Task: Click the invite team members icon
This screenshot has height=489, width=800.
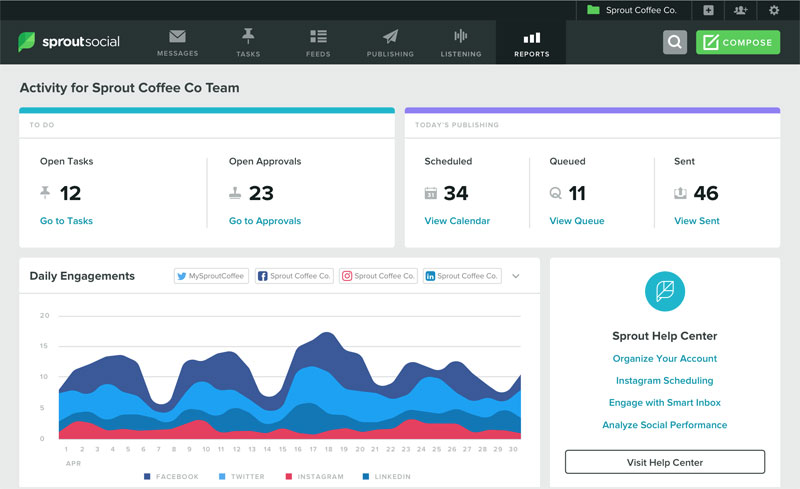Action: click(x=740, y=10)
